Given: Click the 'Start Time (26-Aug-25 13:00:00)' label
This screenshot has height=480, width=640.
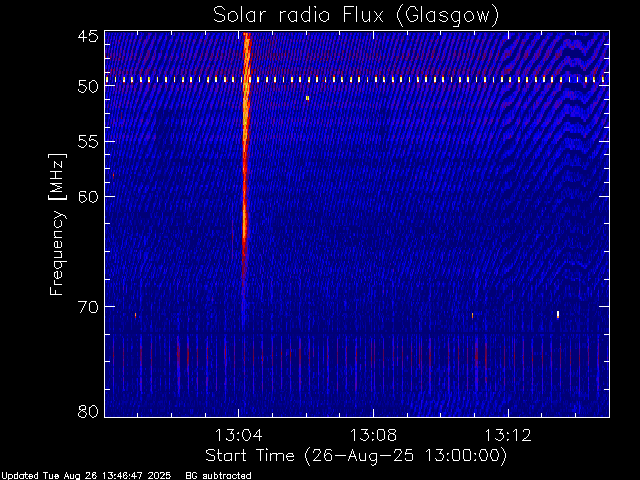Looking at the screenshot, I should (x=356, y=456).
